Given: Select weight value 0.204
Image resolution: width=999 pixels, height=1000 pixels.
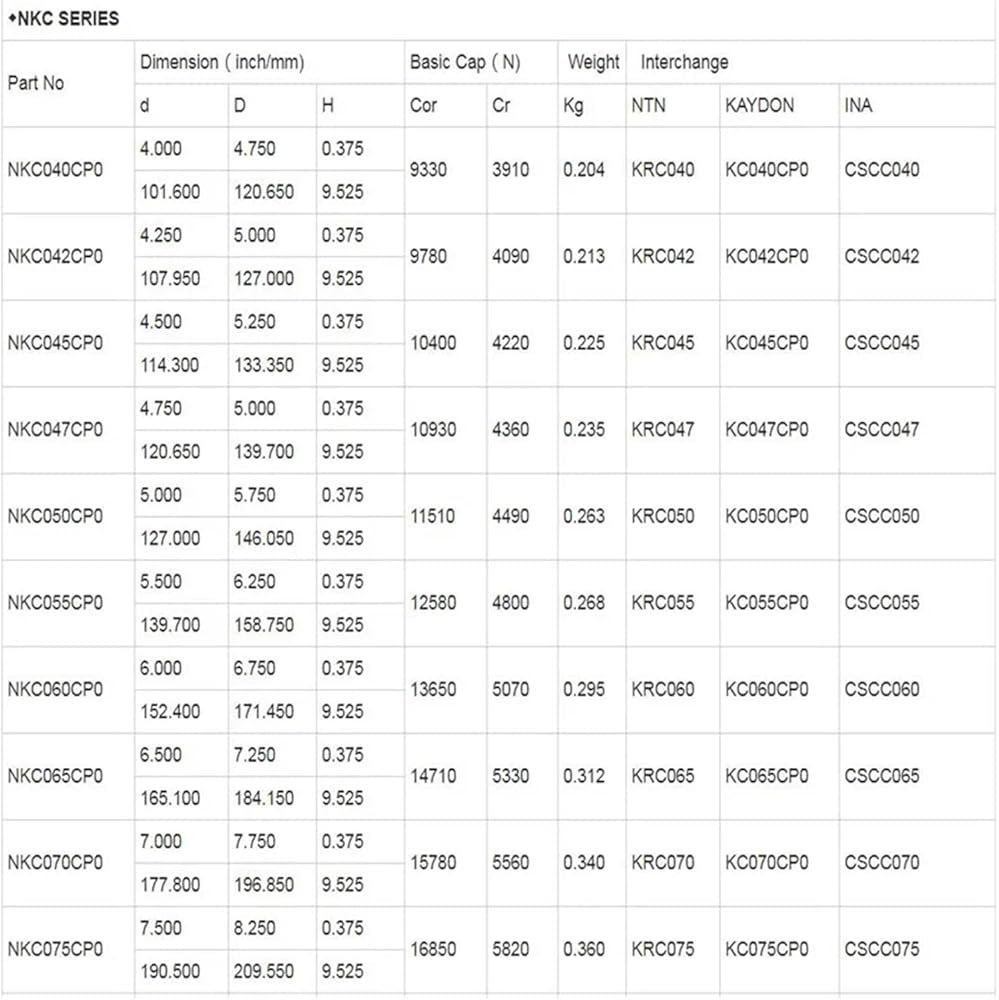Looking at the screenshot, I should [584, 170].
